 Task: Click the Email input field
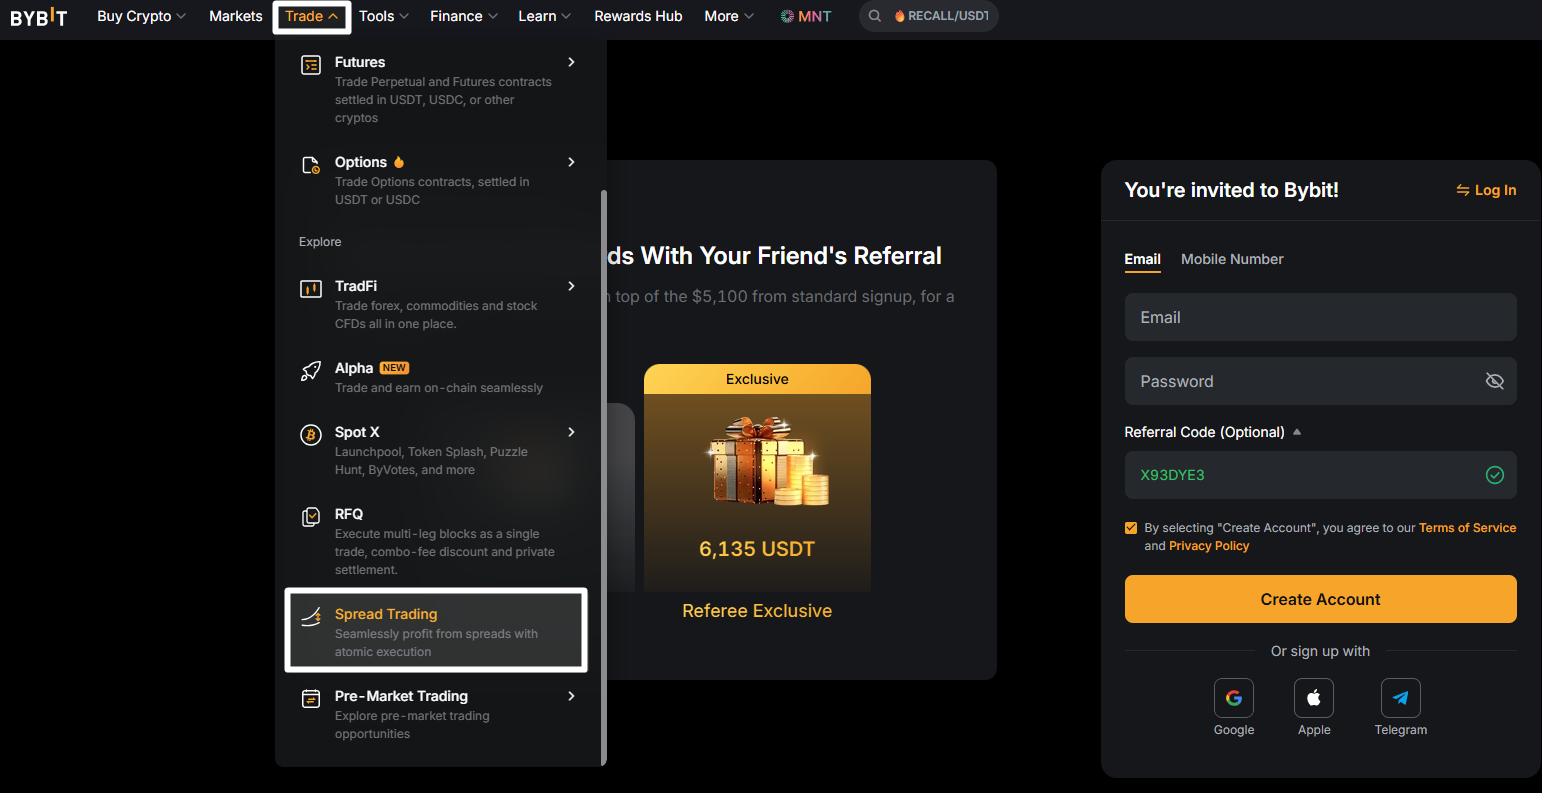(1320, 317)
